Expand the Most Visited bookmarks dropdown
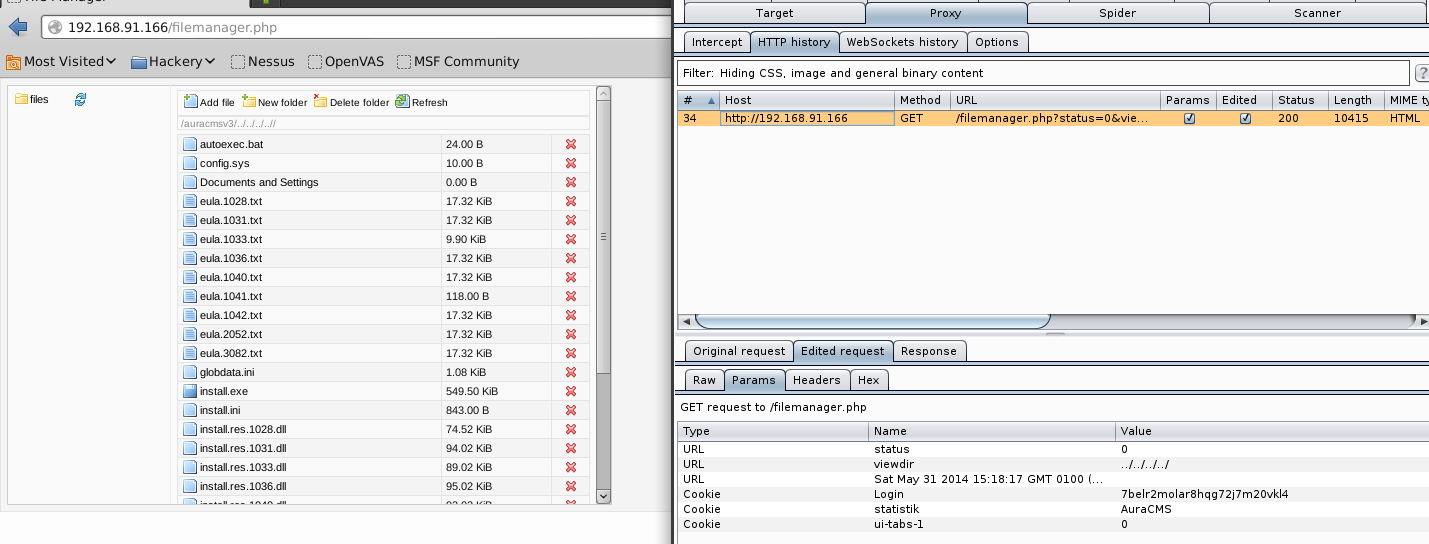 (62, 61)
